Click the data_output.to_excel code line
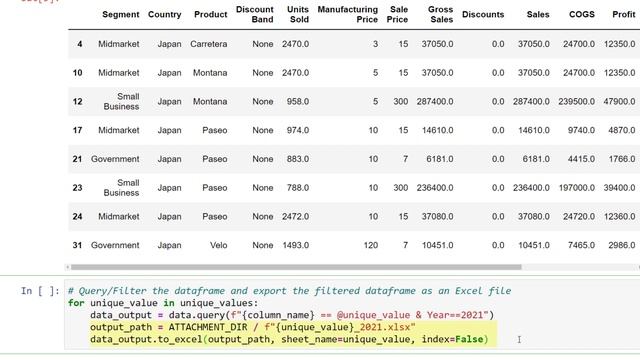 point(289,340)
